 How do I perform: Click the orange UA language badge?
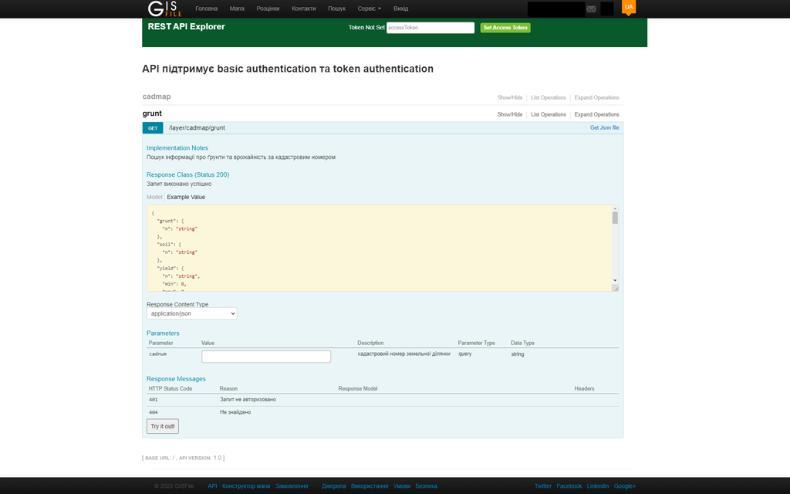coord(628,7)
